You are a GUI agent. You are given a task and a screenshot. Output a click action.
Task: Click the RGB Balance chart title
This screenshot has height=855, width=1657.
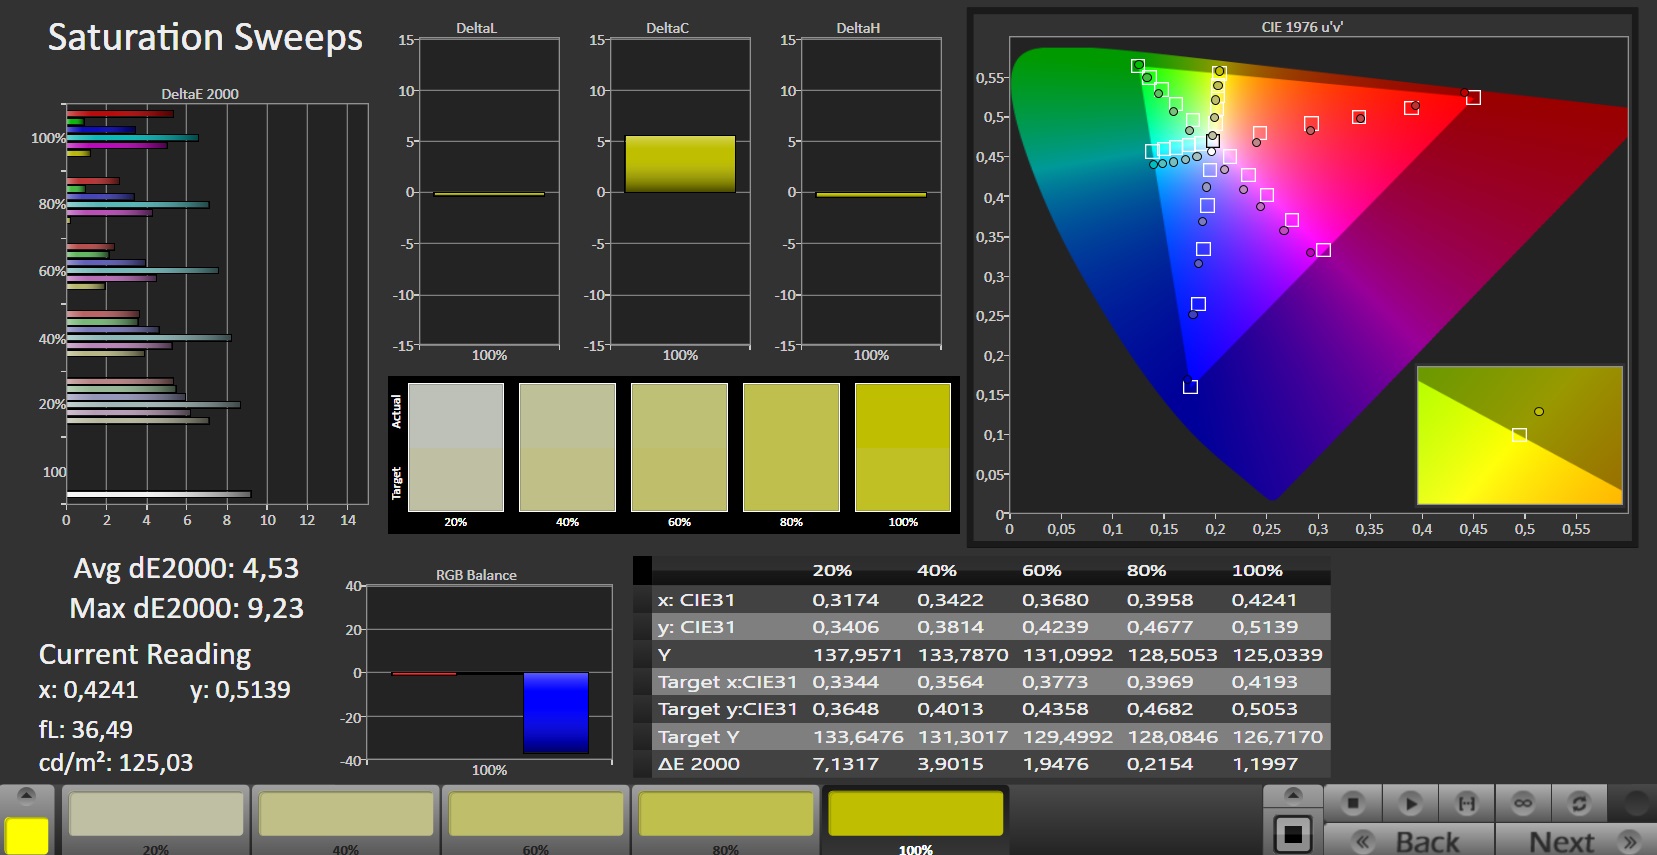pos(476,575)
